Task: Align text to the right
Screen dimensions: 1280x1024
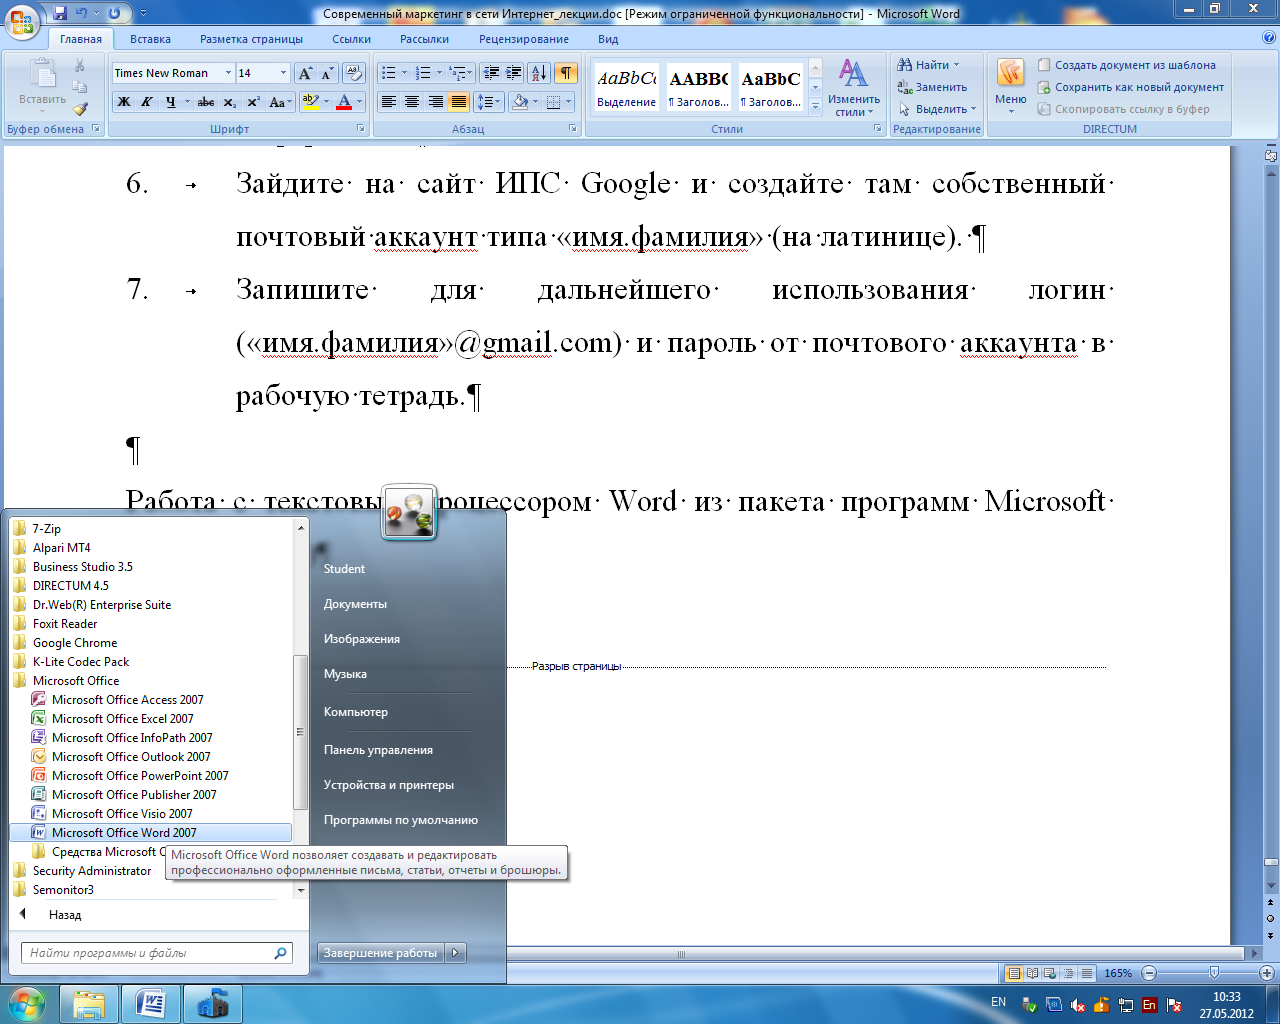Action: [435, 102]
